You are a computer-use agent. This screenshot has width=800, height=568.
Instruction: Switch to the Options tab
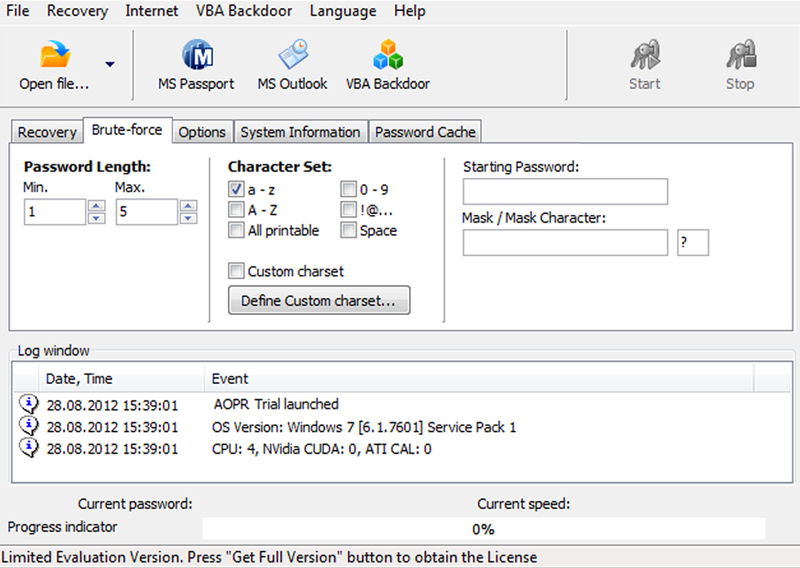(202, 132)
